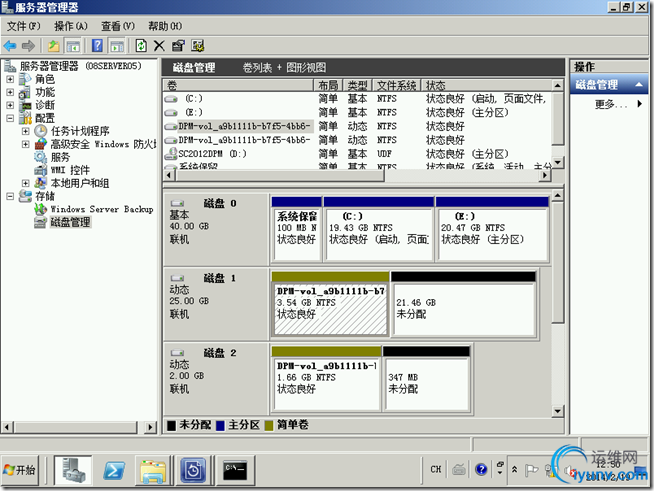
Task: Sort by 卷 column header
Action: click(238, 85)
